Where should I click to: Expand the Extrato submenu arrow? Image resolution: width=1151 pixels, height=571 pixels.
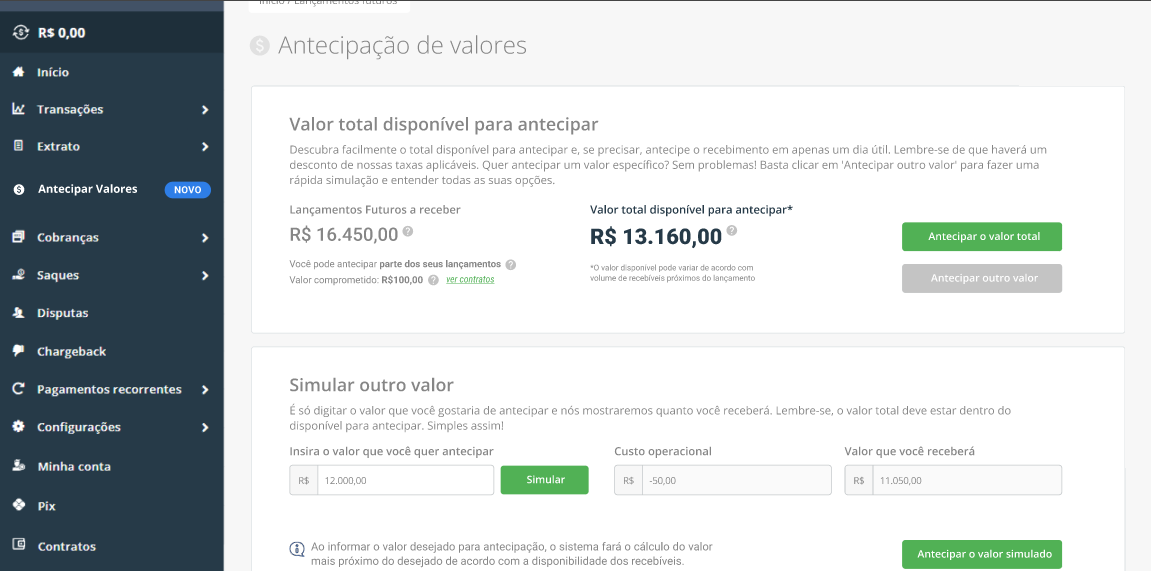[205, 147]
